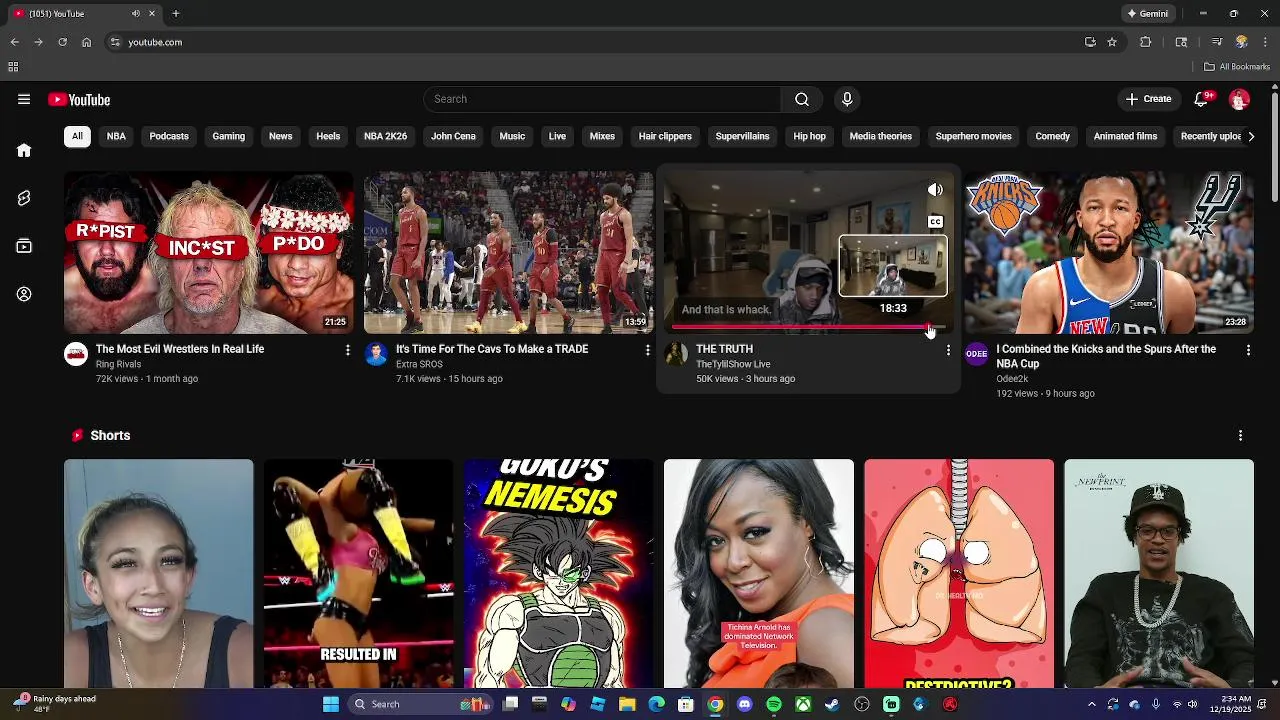The image size is (1280, 720).
Task: Open options menu for THE TRUTH video
Action: (948, 350)
